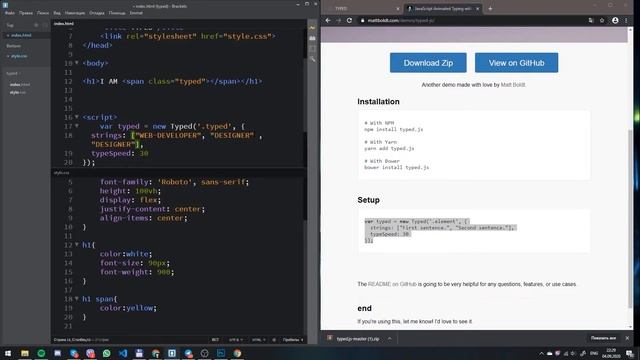
Task: Show hidden system tray icons chevron
Action: [541, 353]
